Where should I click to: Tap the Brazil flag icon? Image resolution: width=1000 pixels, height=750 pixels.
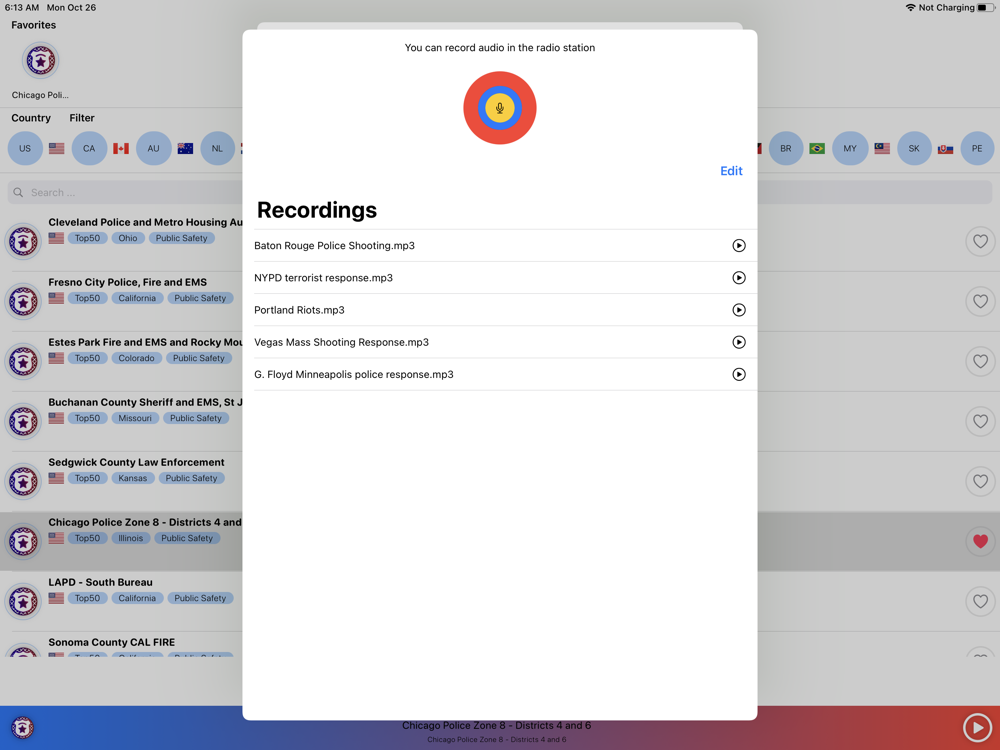pyautogui.click(x=817, y=149)
